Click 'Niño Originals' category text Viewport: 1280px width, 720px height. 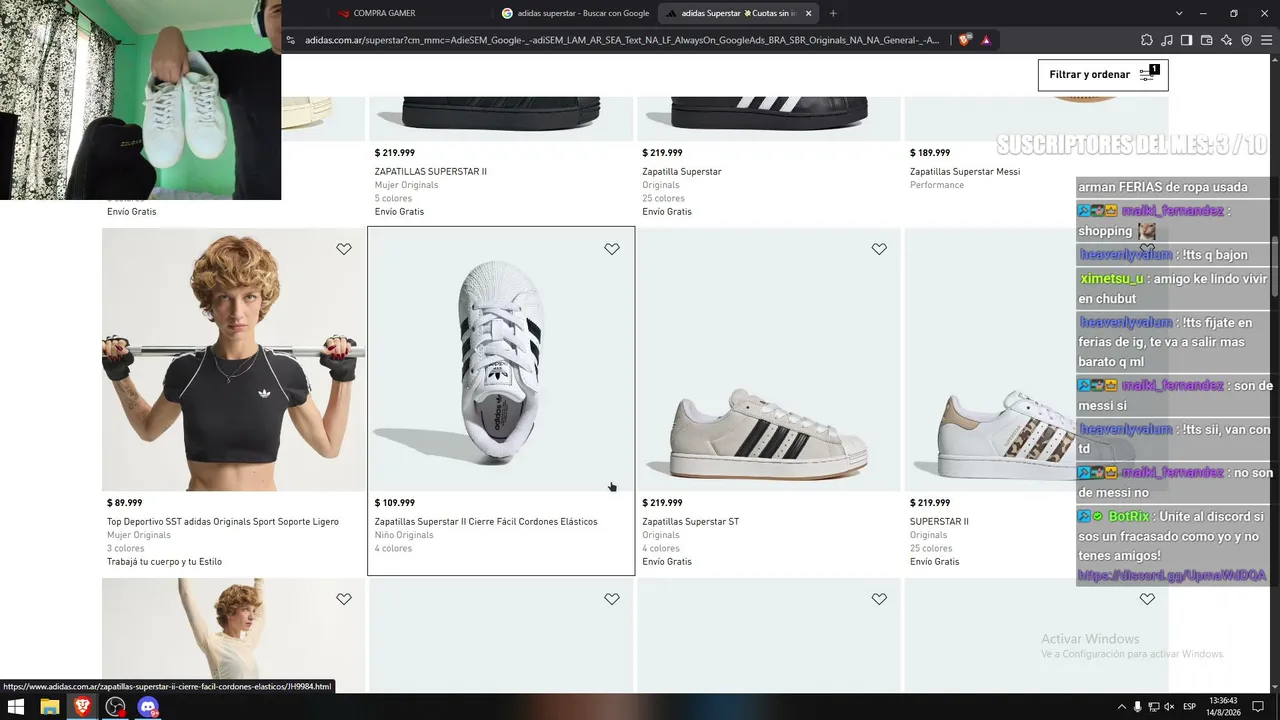pos(404,535)
